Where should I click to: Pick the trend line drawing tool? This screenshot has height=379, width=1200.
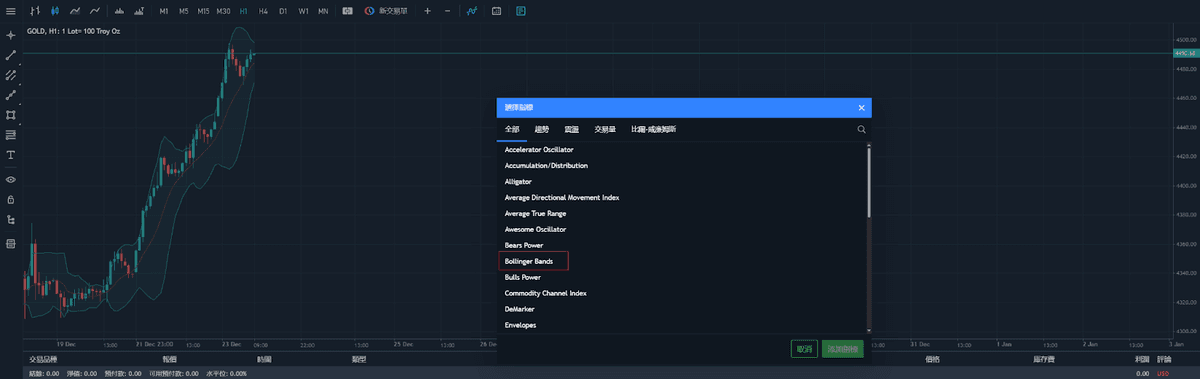click(11, 55)
